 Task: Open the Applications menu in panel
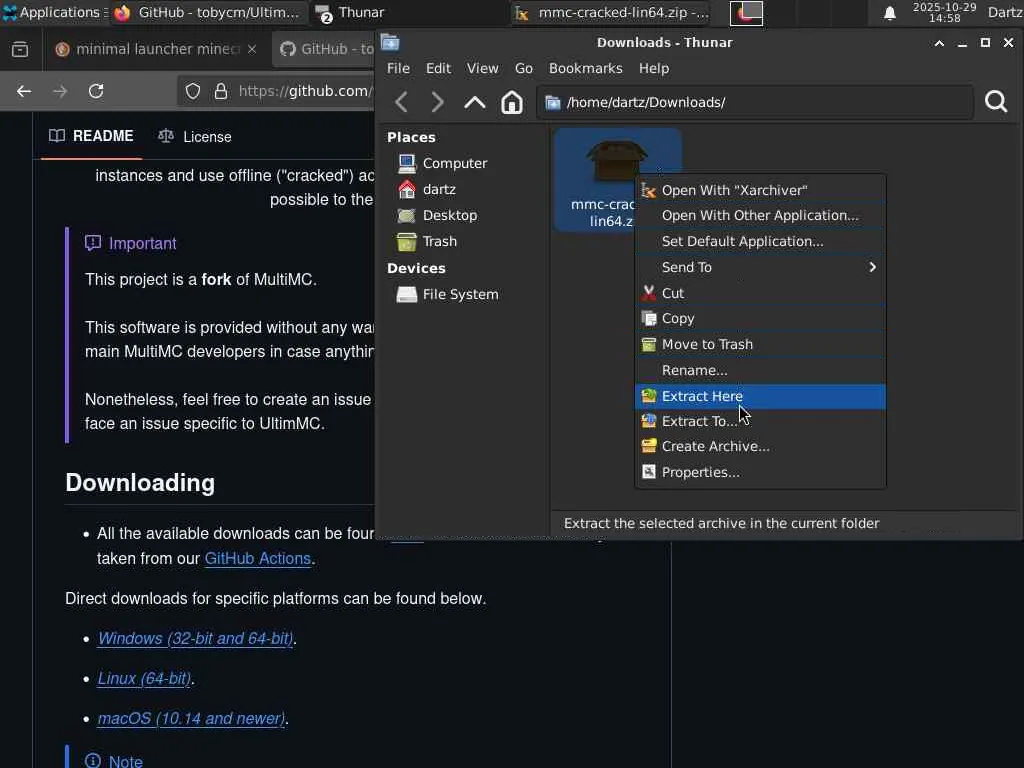(54, 12)
